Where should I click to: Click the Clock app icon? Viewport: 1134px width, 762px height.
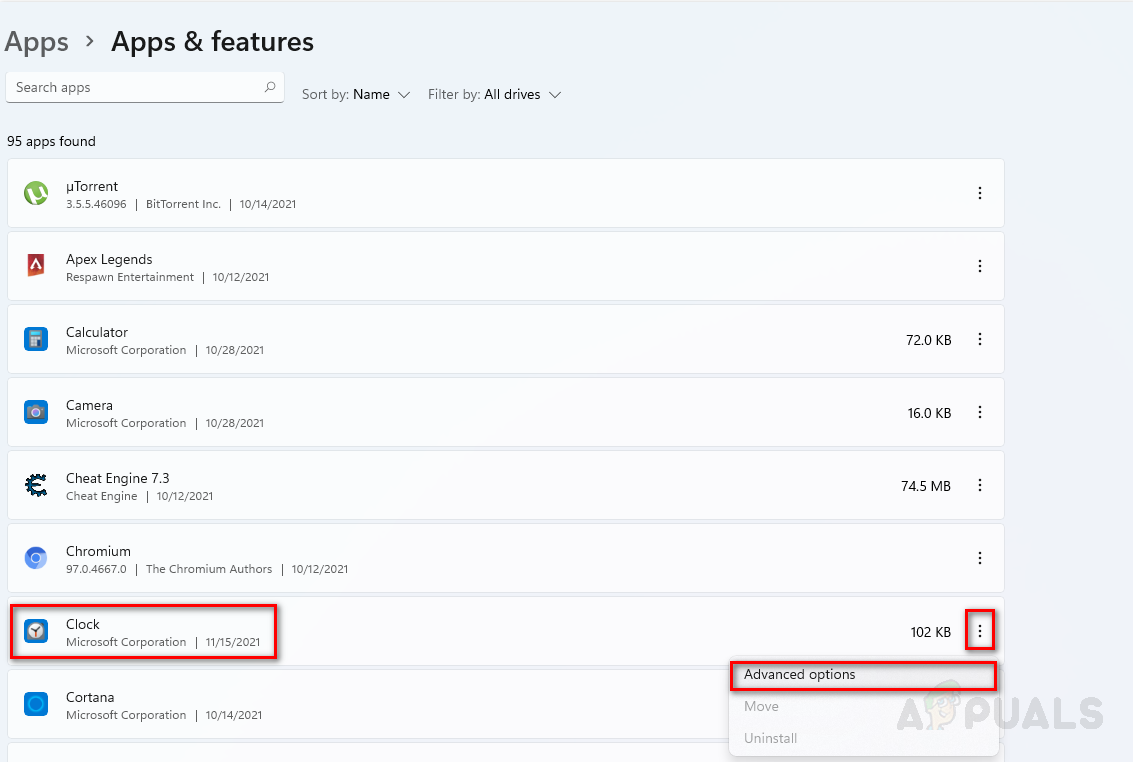pyautogui.click(x=36, y=631)
